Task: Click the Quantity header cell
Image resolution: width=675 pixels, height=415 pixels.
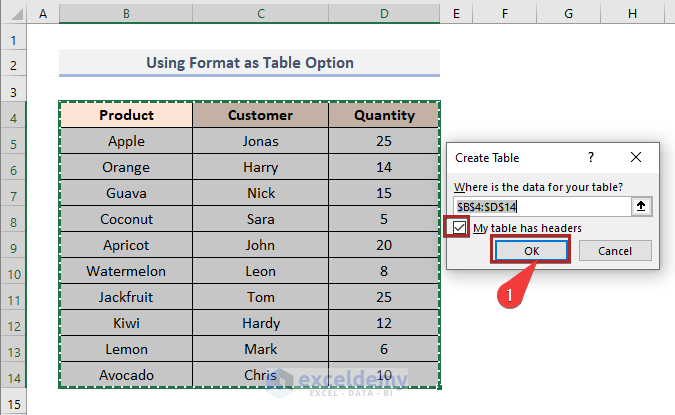Action: (x=384, y=115)
